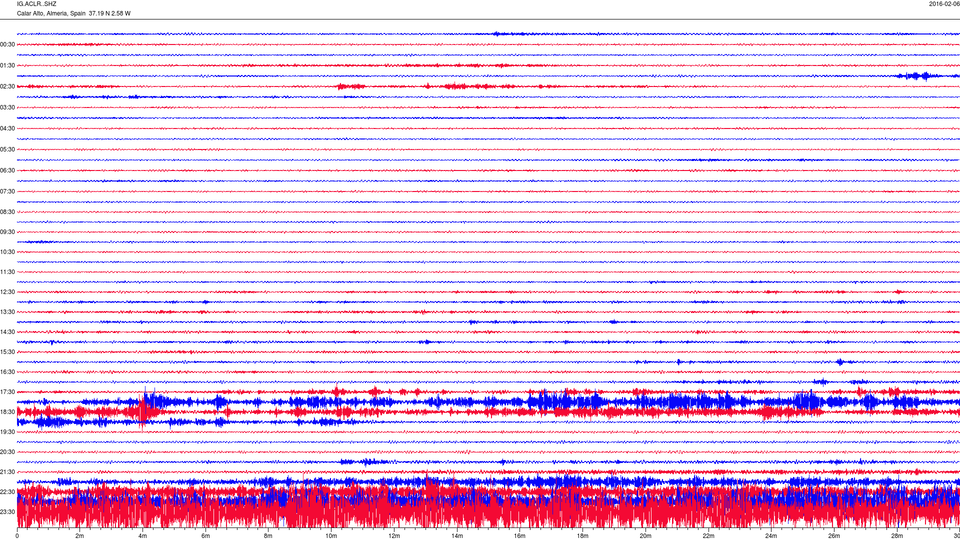
Task: Select the 08:30 time label
Action: point(7,212)
